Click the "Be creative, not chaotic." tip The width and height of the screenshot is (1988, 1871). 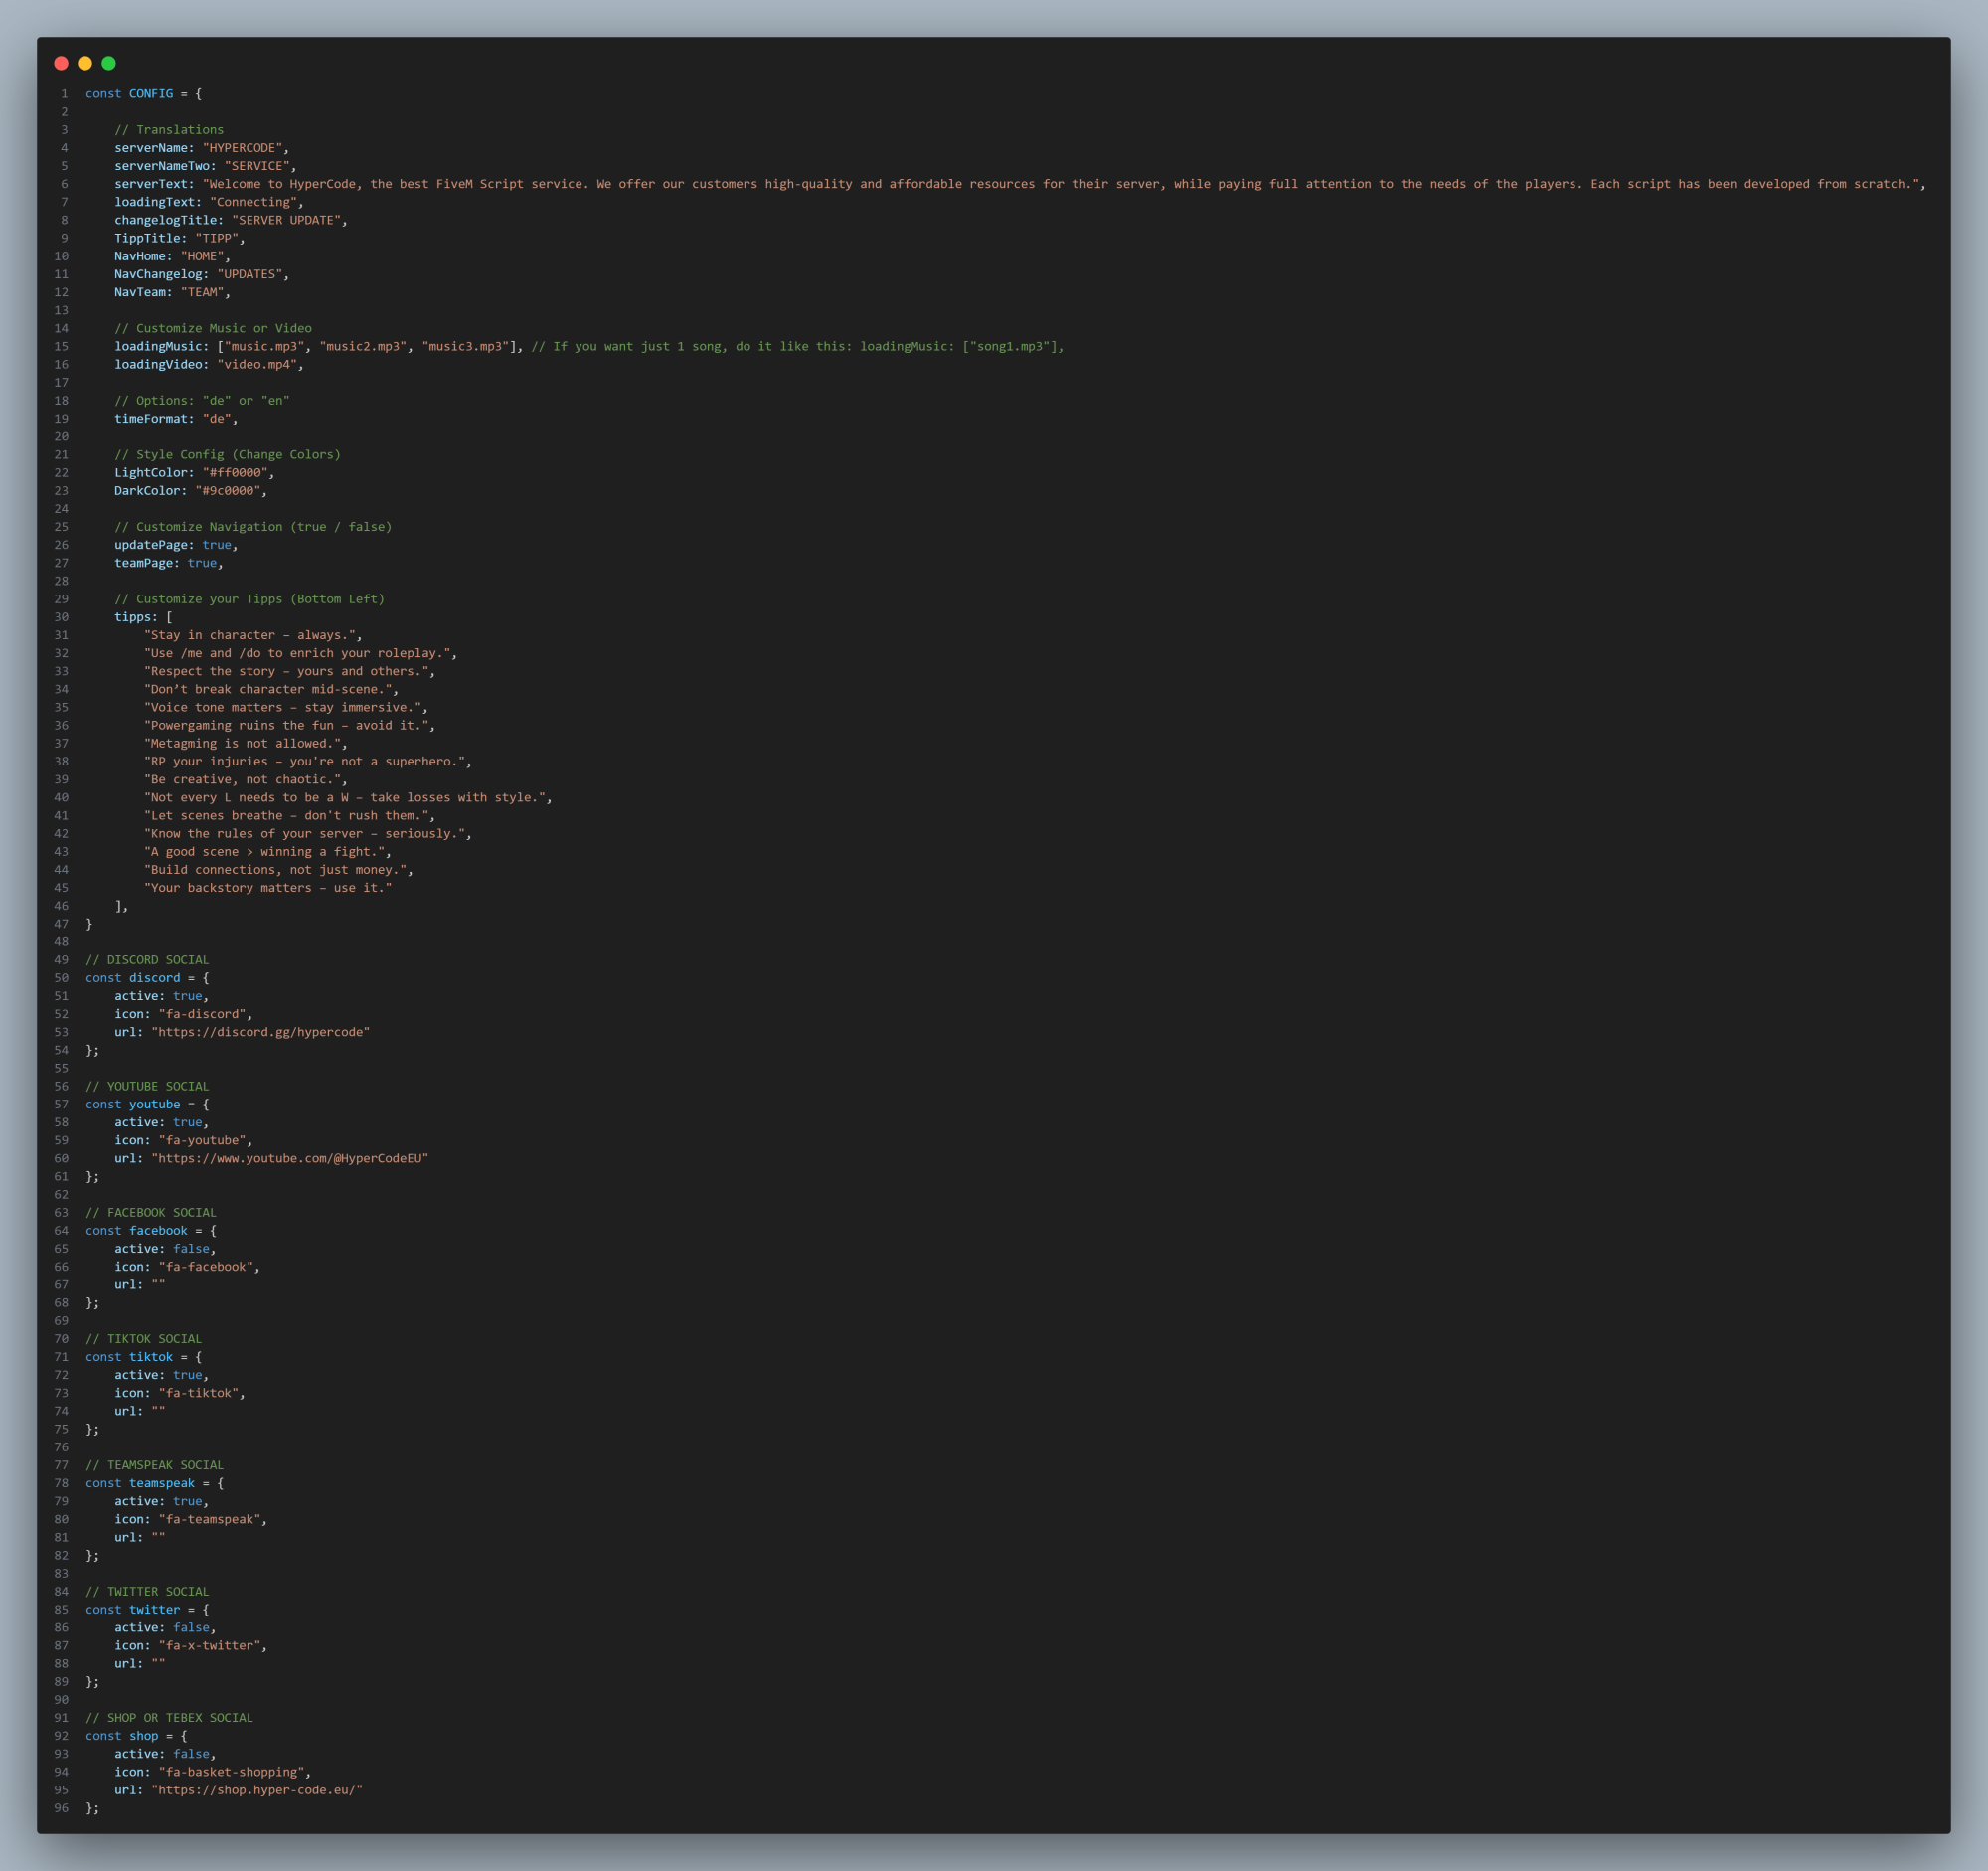tap(242, 779)
